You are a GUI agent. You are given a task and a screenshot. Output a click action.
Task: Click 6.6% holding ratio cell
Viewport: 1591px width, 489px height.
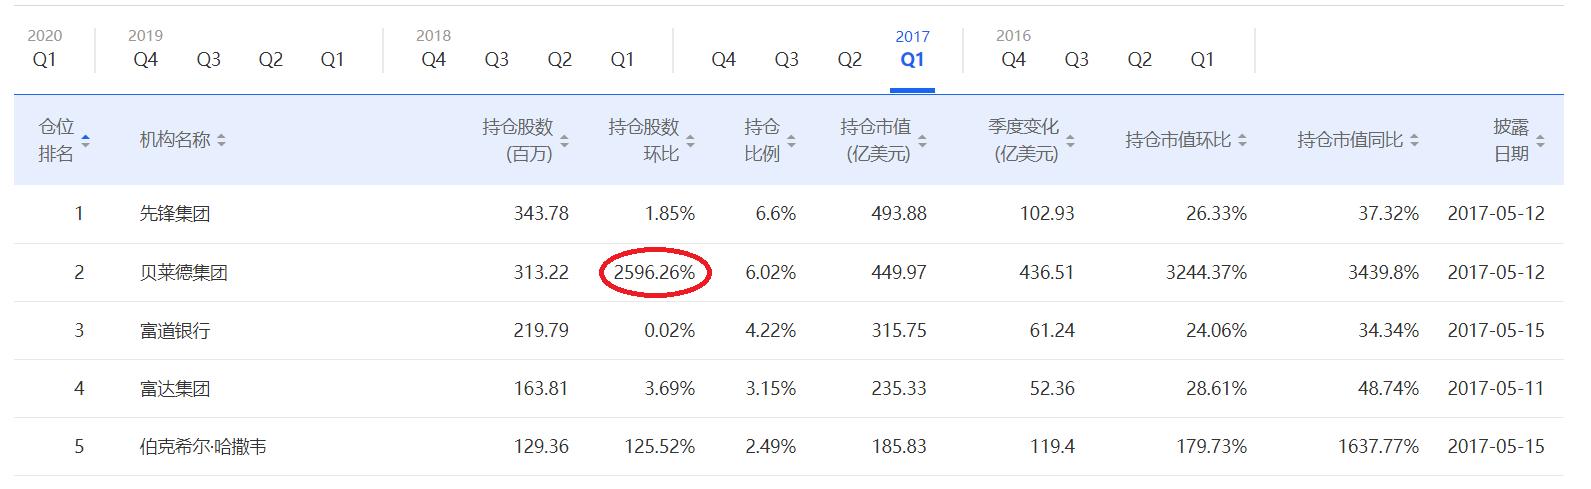[776, 214]
